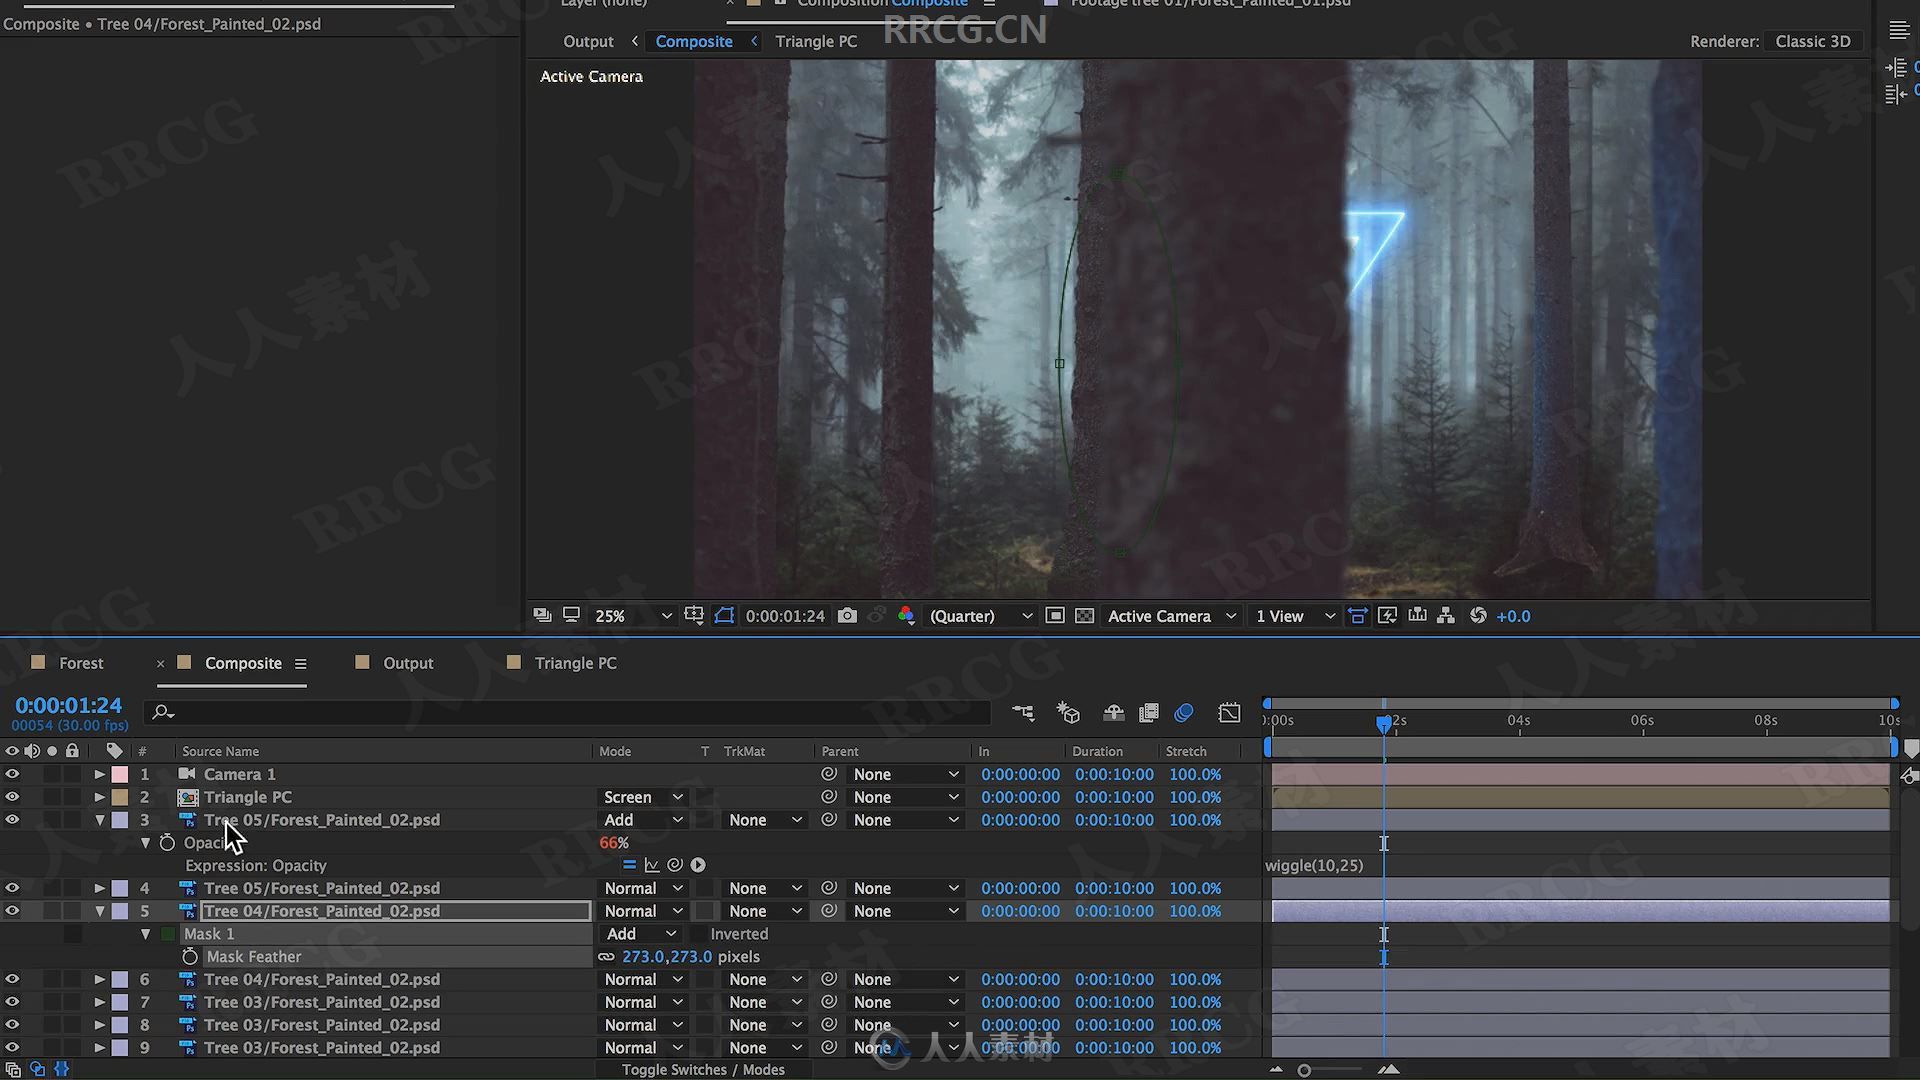Click the Composite tab label
This screenshot has height=1080, width=1920.
coord(243,662)
